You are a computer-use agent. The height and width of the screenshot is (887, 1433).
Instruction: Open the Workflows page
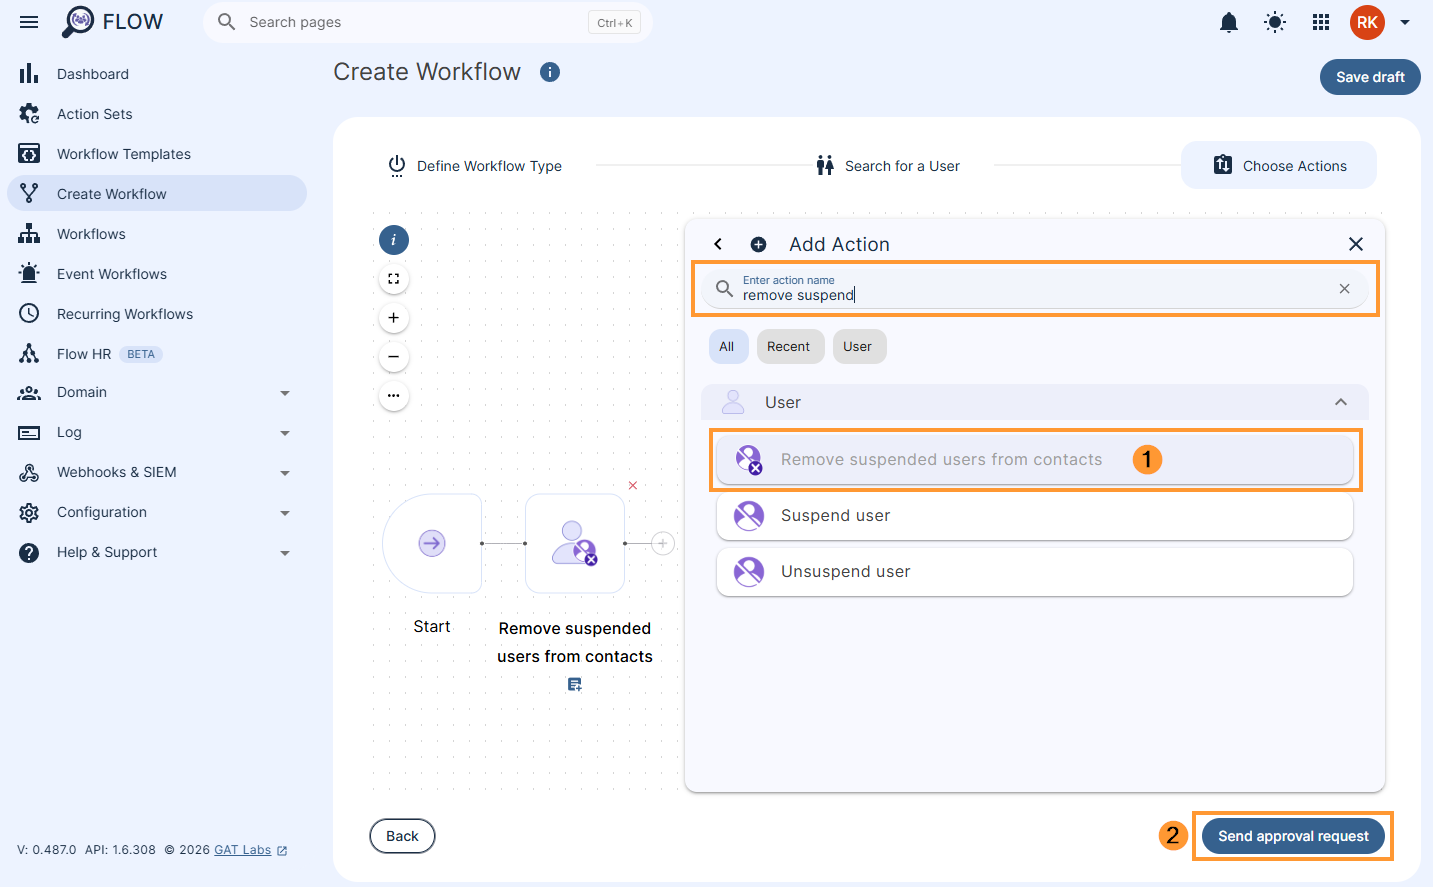(157, 234)
